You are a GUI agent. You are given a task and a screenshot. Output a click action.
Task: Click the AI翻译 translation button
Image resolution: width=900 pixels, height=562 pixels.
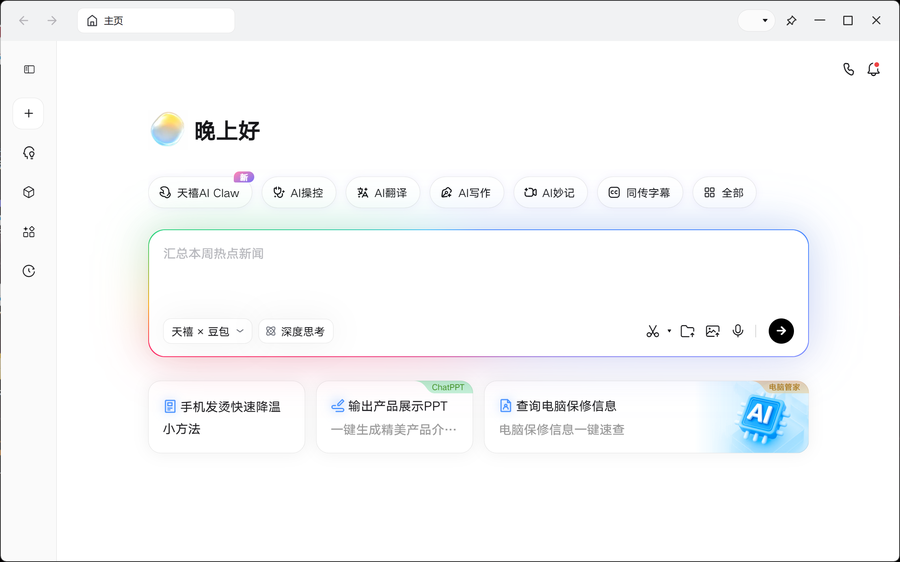(x=382, y=193)
